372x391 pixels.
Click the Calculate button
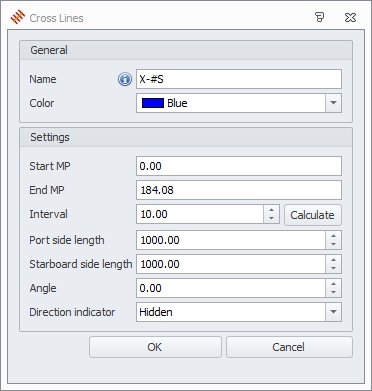click(x=313, y=215)
